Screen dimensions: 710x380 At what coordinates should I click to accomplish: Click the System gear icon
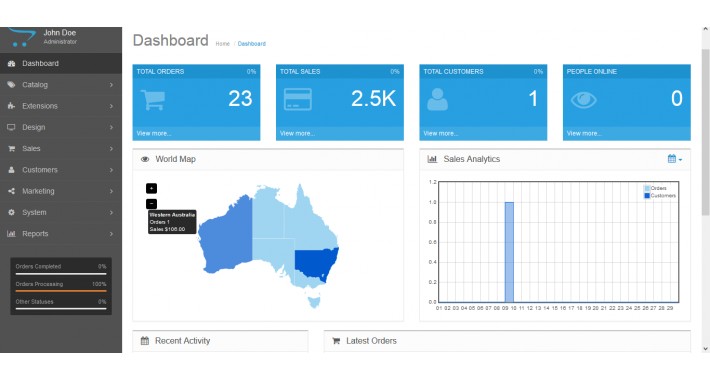coord(11,212)
